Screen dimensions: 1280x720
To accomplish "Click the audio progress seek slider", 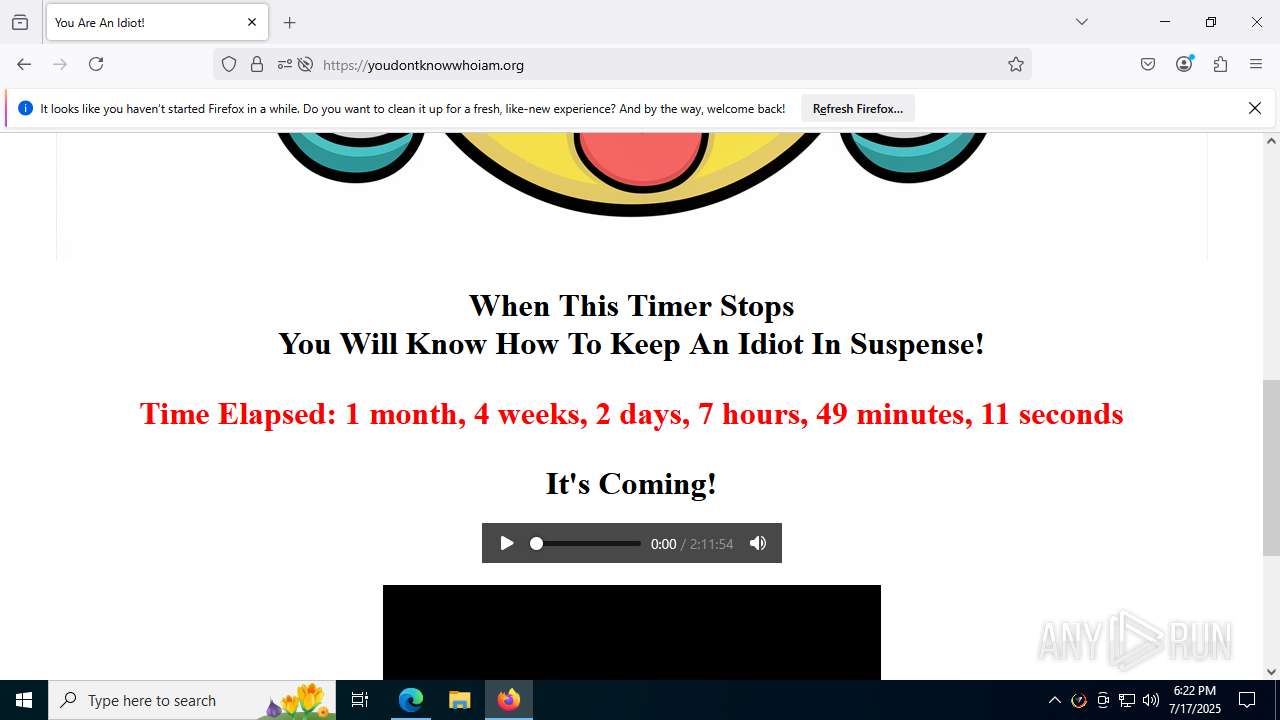I will pyautogui.click(x=586, y=544).
